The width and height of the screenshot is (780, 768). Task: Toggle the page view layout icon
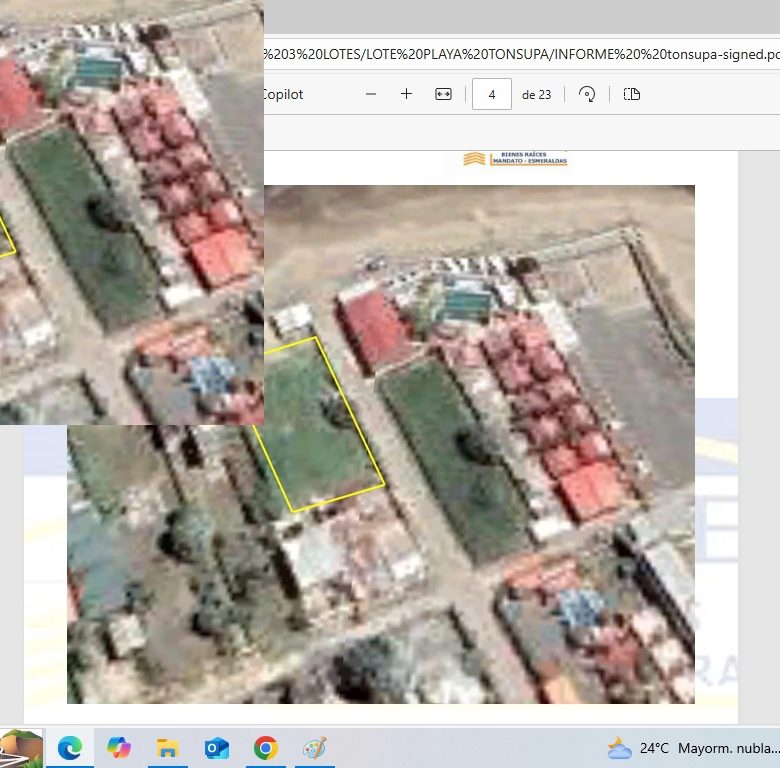631,94
